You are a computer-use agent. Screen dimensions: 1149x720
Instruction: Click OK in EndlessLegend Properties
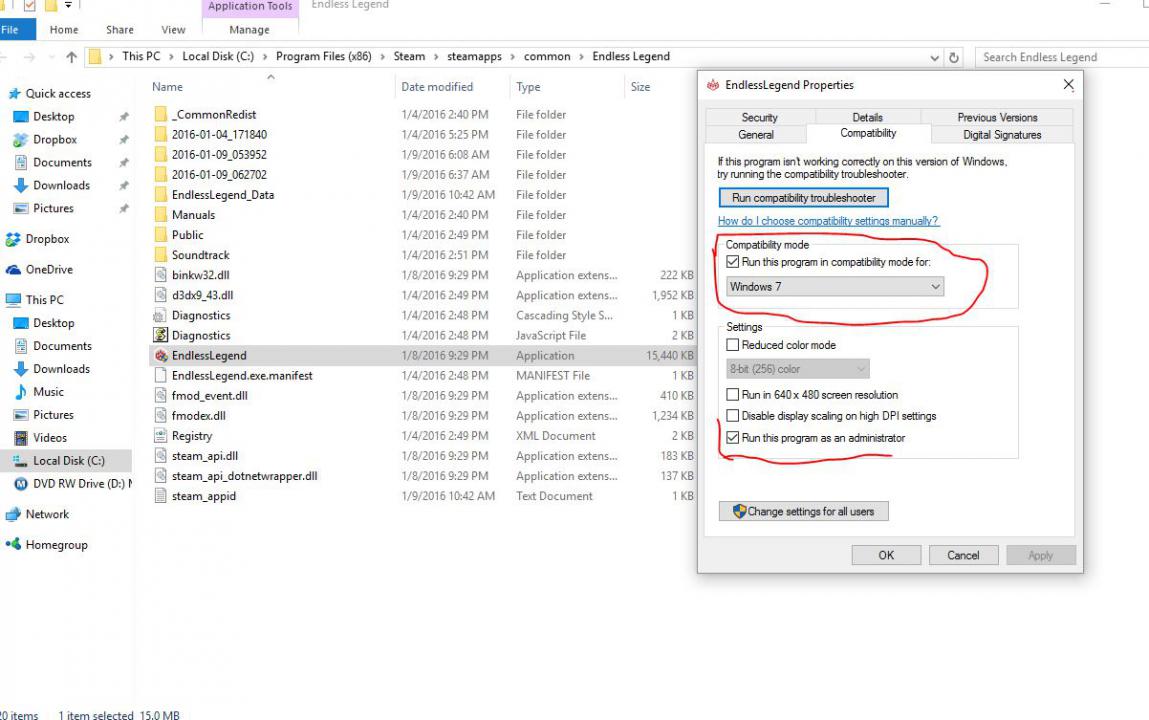886,555
